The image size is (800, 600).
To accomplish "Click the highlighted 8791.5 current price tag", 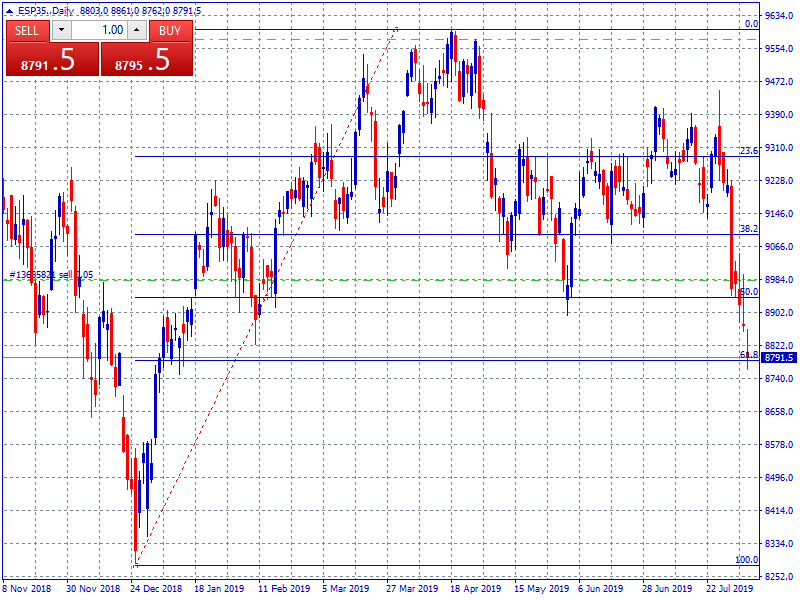I will tap(778, 357).
